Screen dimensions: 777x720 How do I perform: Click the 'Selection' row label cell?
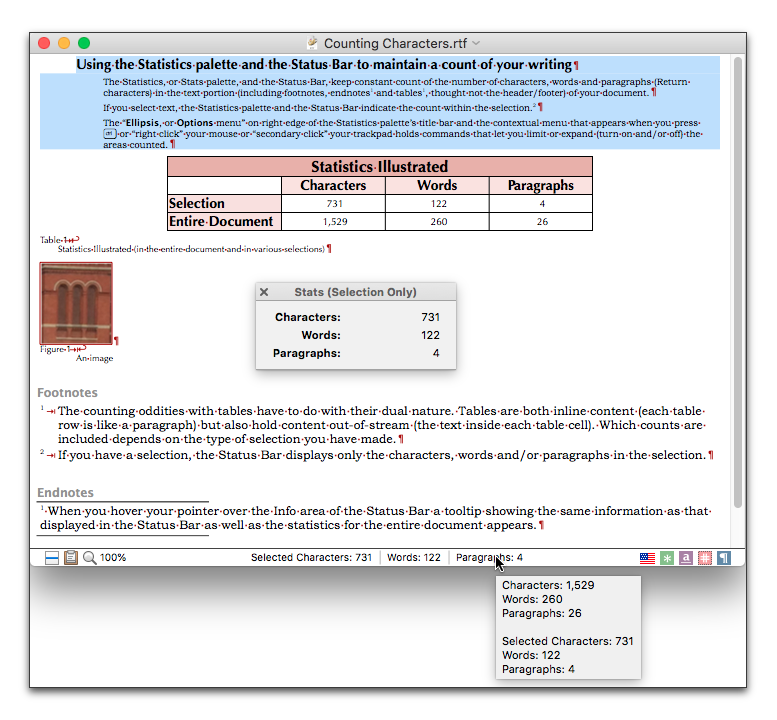click(224, 204)
